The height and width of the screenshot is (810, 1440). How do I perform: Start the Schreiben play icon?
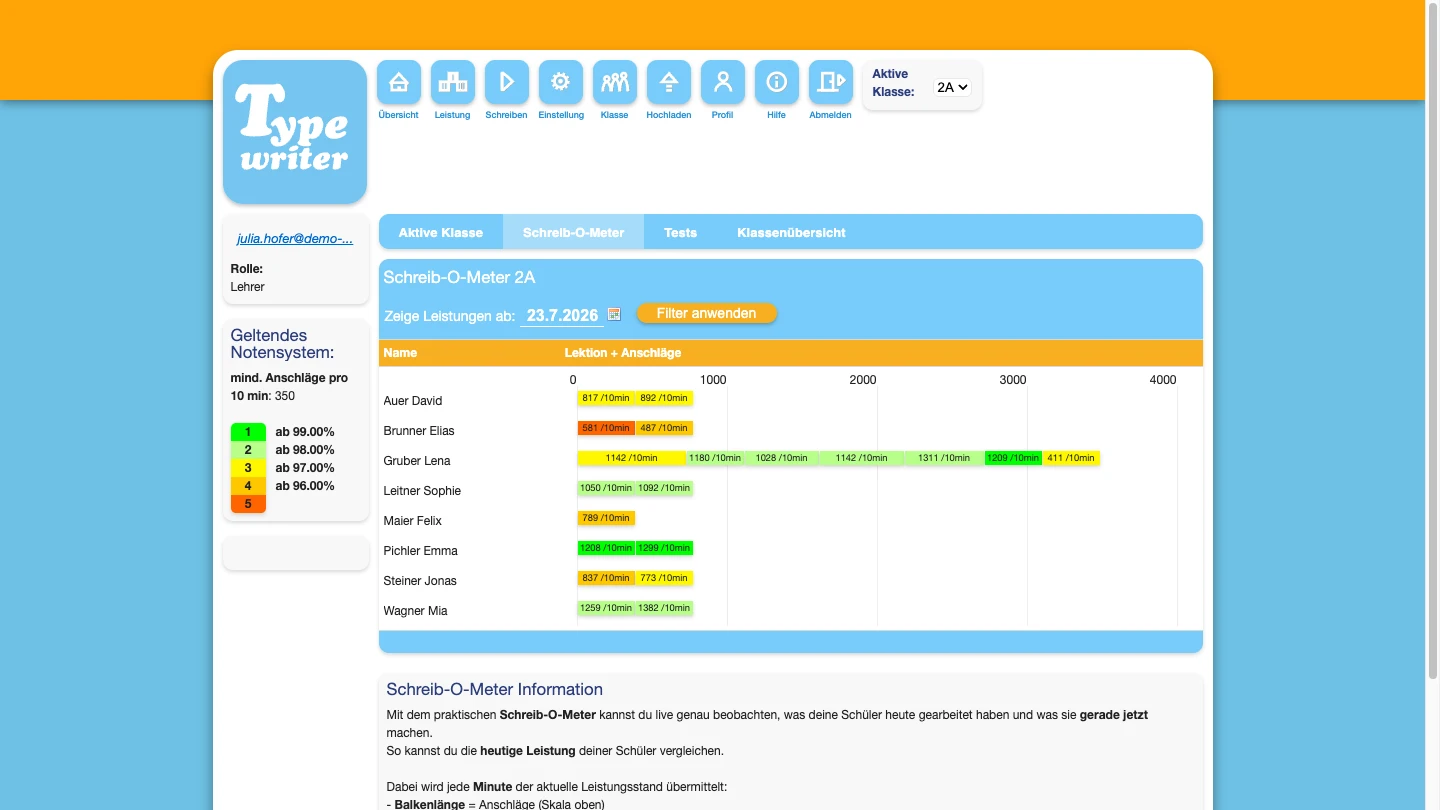pos(507,82)
